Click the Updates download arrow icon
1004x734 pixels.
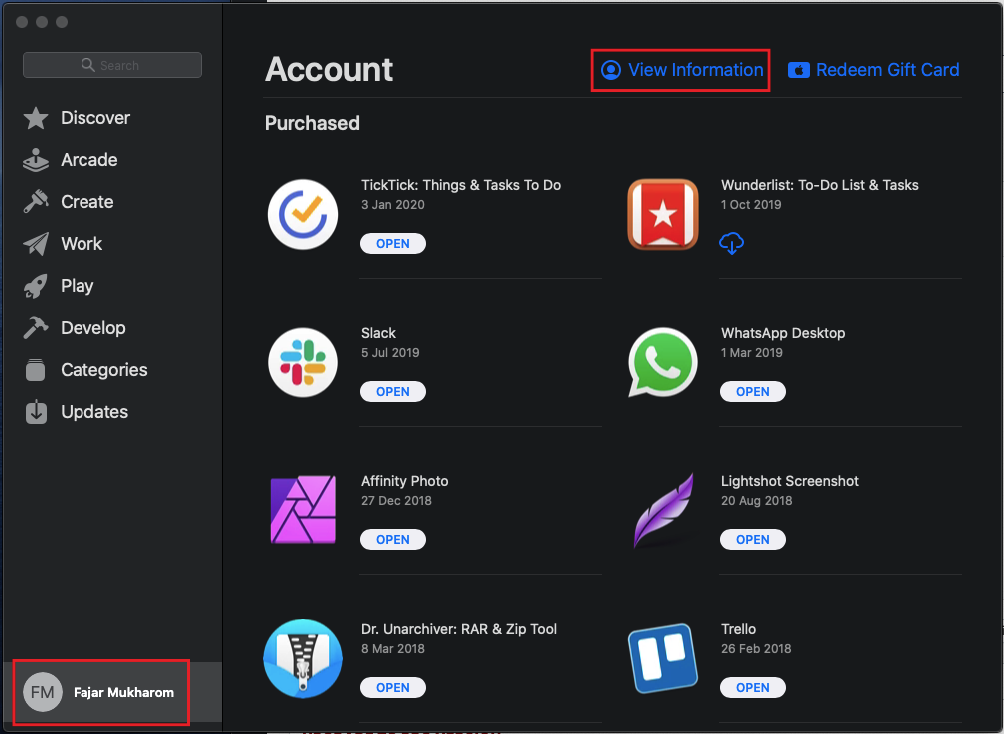click(x=36, y=412)
